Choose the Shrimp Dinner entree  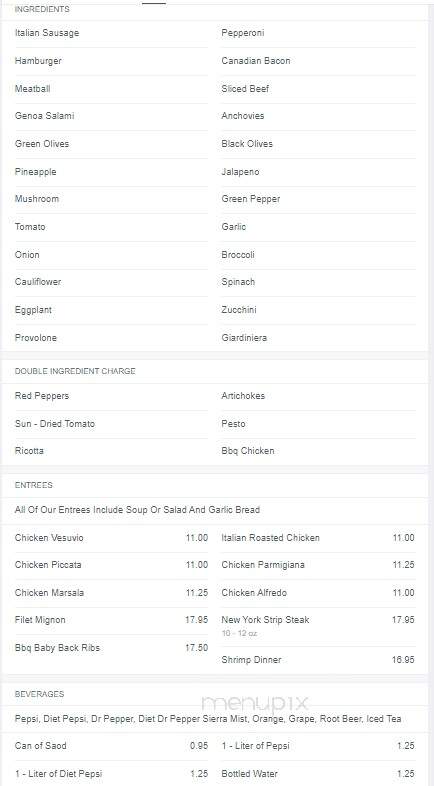pyautogui.click(x=318, y=660)
